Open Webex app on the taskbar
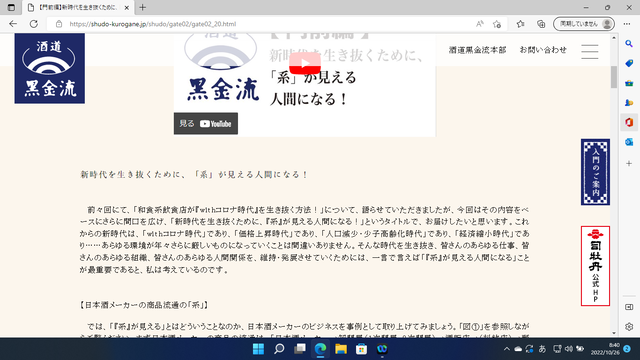 coord(382,349)
